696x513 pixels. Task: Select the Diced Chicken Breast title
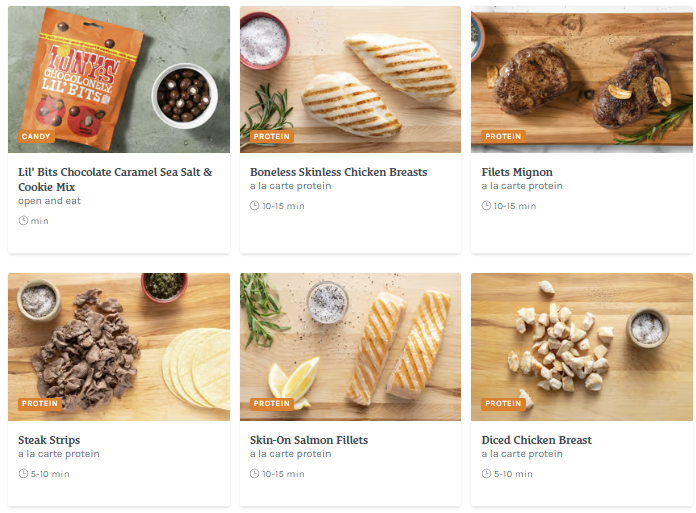pyautogui.click(x=536, y=440)
